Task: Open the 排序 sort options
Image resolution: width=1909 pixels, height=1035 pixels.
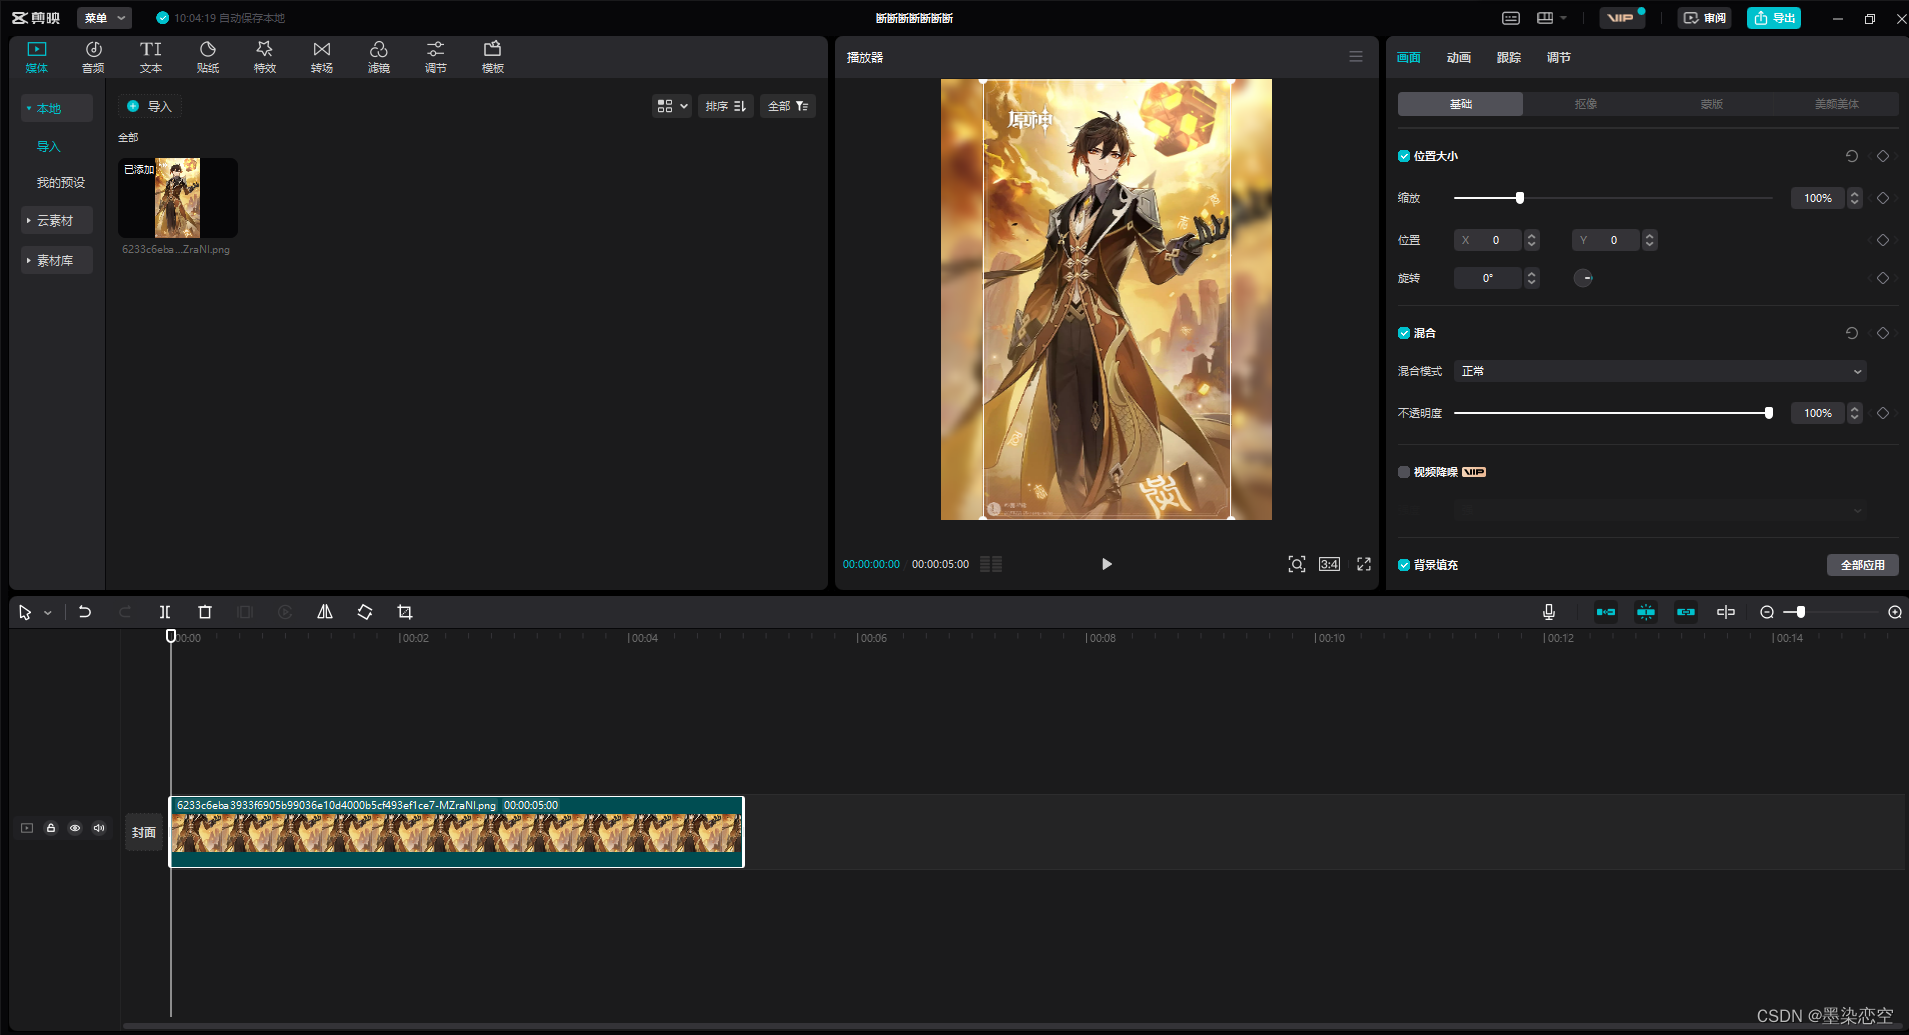Action: tap(726, 106)
